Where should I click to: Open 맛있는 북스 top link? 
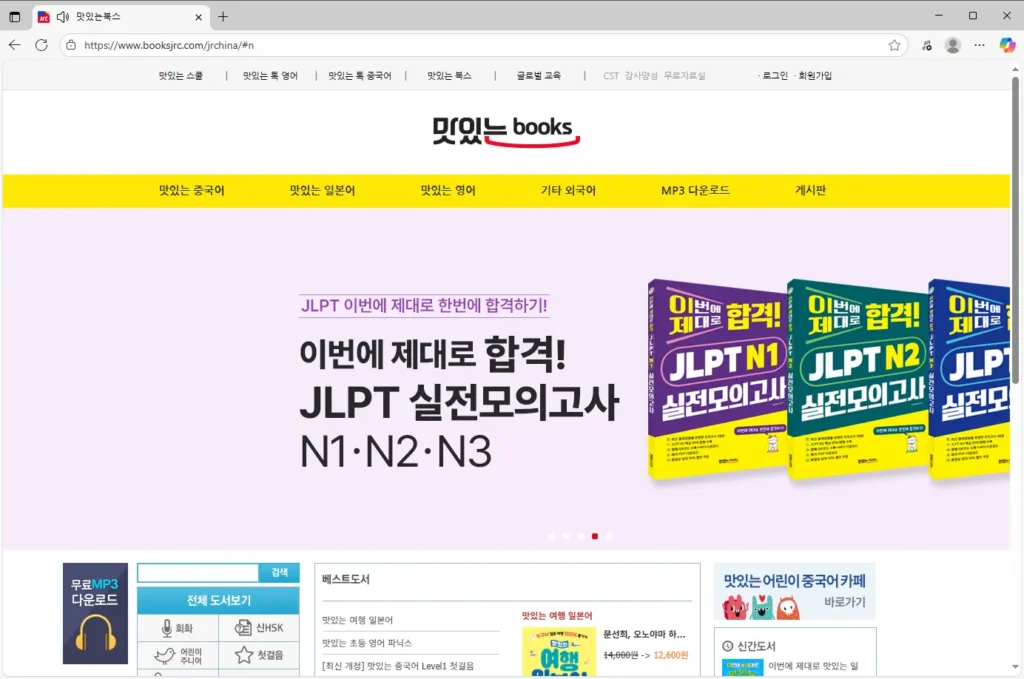(x=449, y=76)
